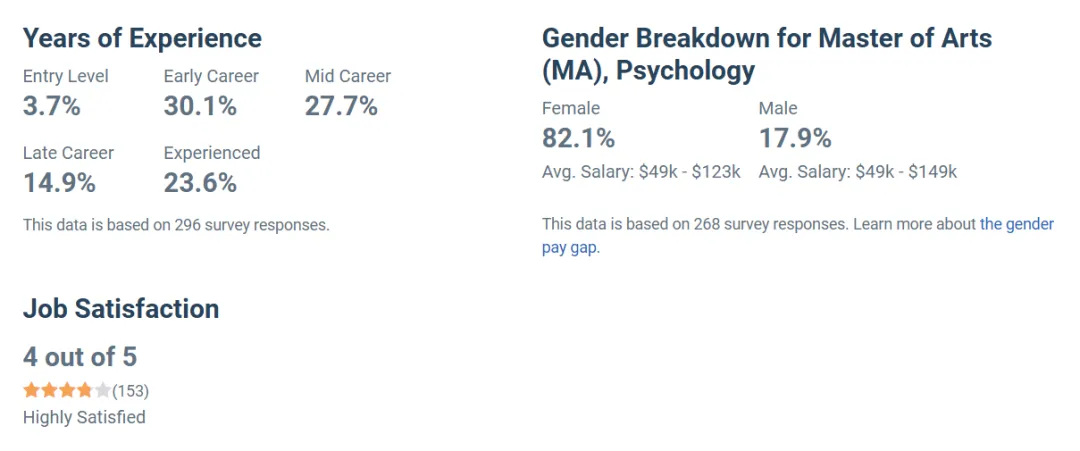
Task: Click the Female 82.1% figure
Action: (579, 138)
